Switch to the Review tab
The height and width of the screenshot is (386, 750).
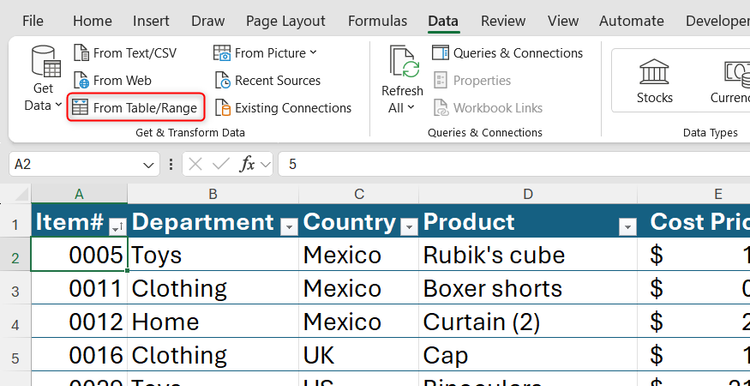pyautogui.click(x=503, y=21)
